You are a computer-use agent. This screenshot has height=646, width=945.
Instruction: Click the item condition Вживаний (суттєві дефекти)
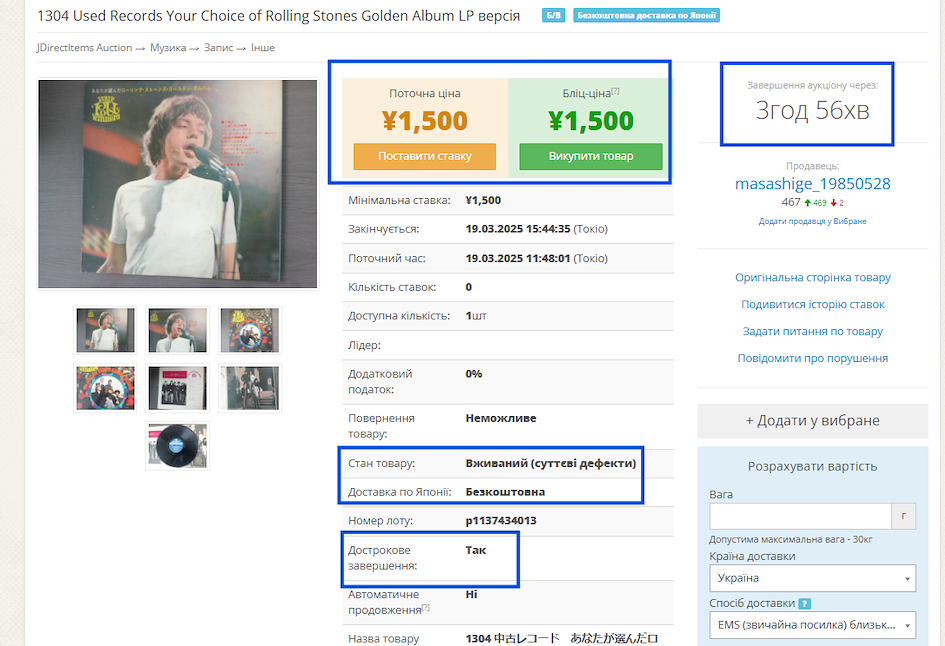(551, 463)
